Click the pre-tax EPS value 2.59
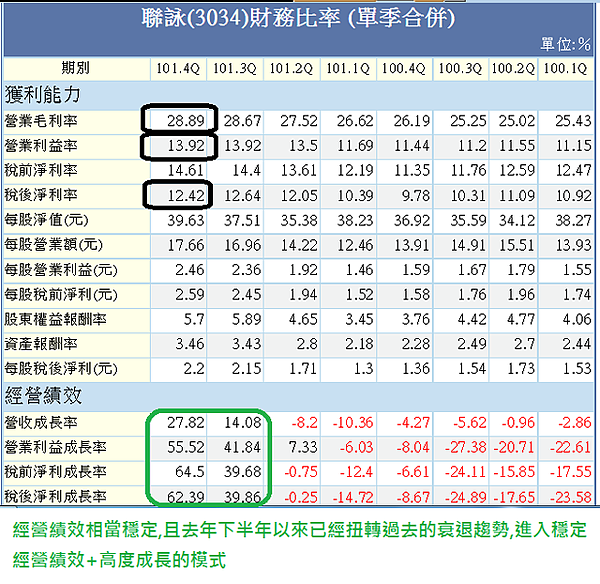Image resolution: width=600 pixels, height=584 pixels. click(190, 295)
